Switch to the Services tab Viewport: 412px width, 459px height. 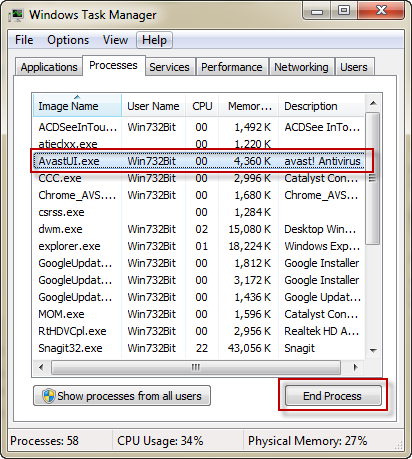pyautogui.click(x=169, y=67)
